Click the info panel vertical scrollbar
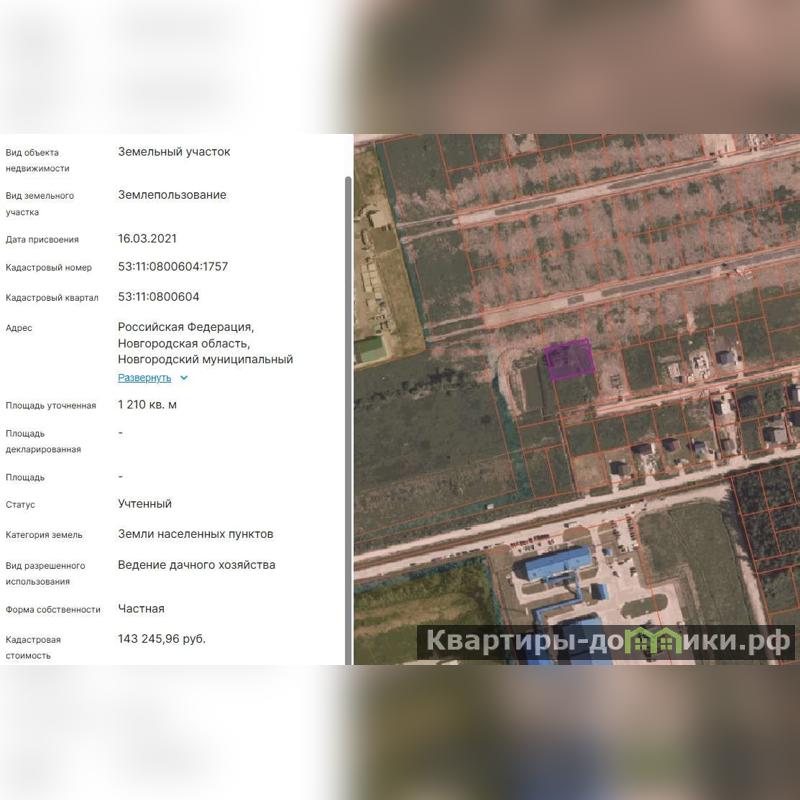Image resolution: width=800 pixels, height=800 pixels. (348, 400)
